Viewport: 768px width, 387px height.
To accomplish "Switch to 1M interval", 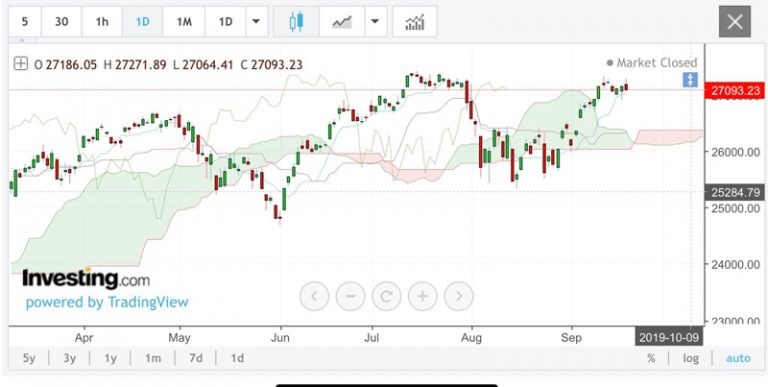I will pos(184,22).
